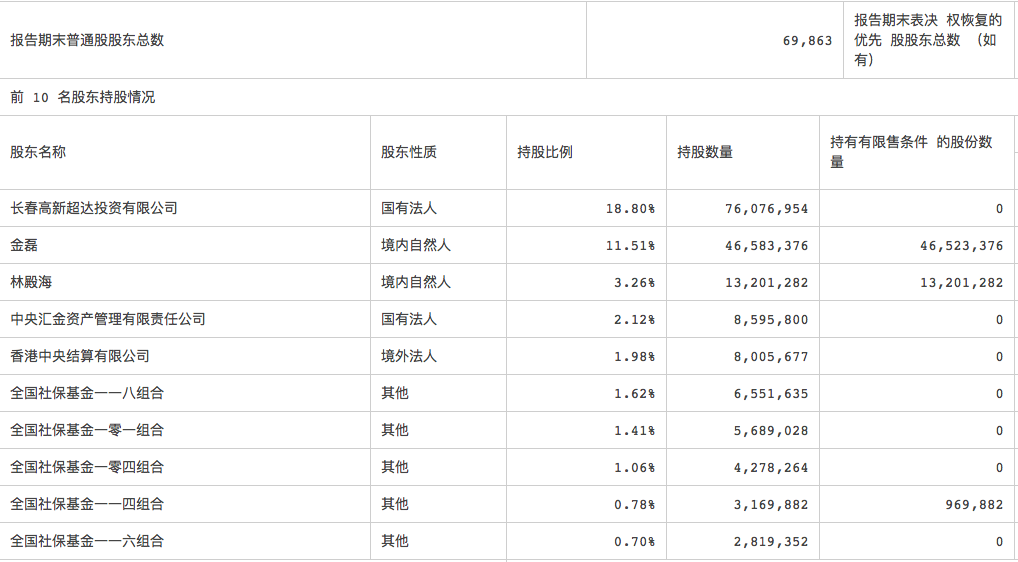The width and height of the screenshot is (1018, 562).
Task: Select the 持股数量 column header
Action: [705, 152]
